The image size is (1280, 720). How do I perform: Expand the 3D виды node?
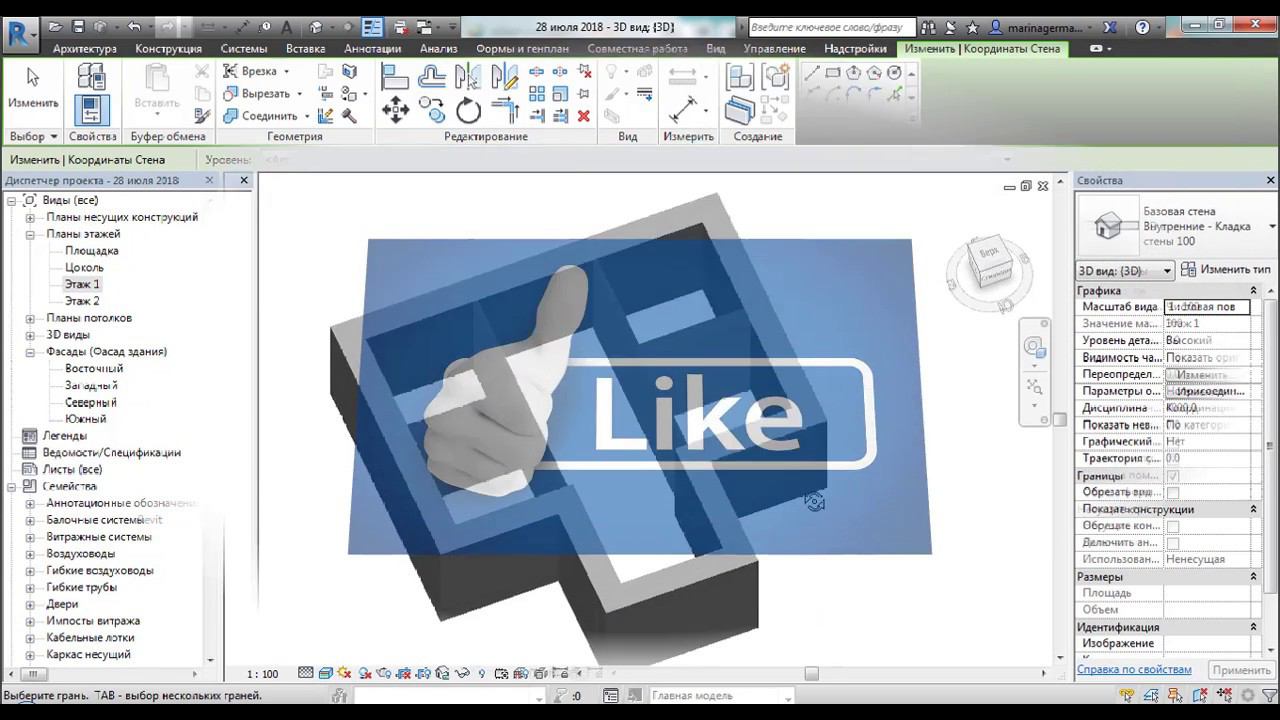(30, 336)
